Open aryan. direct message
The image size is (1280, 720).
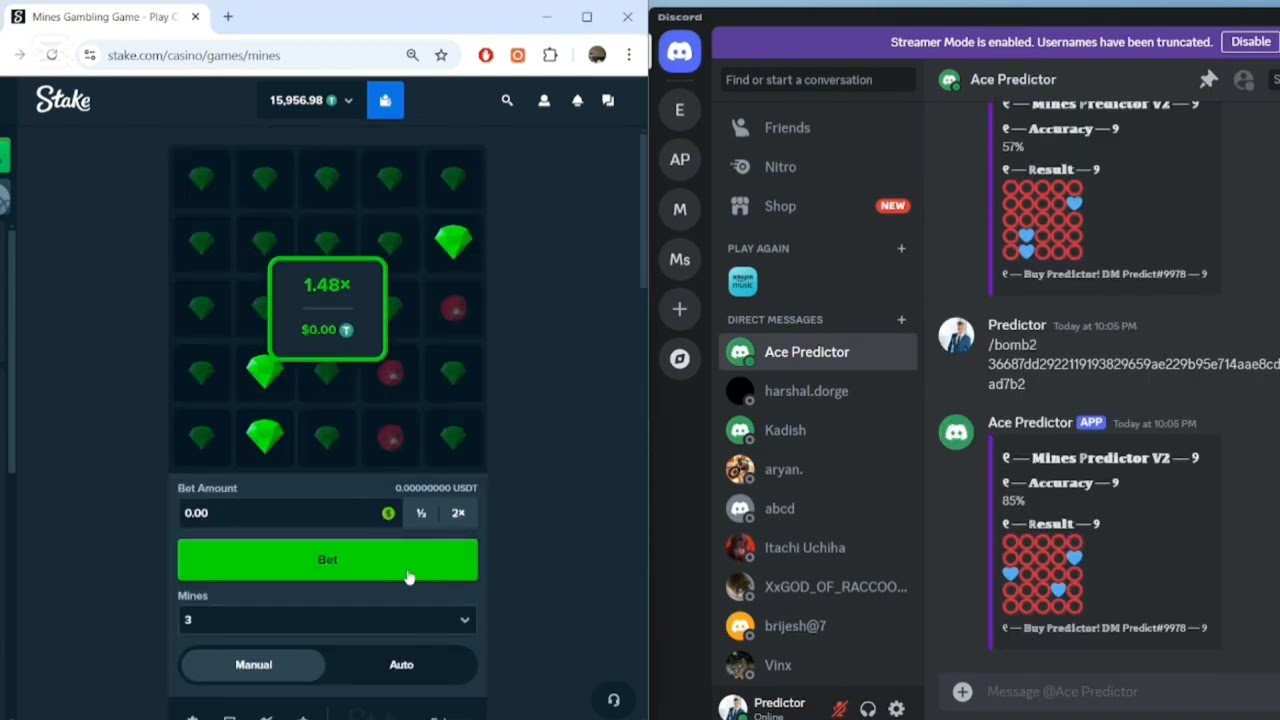click(x=817, y=469)
